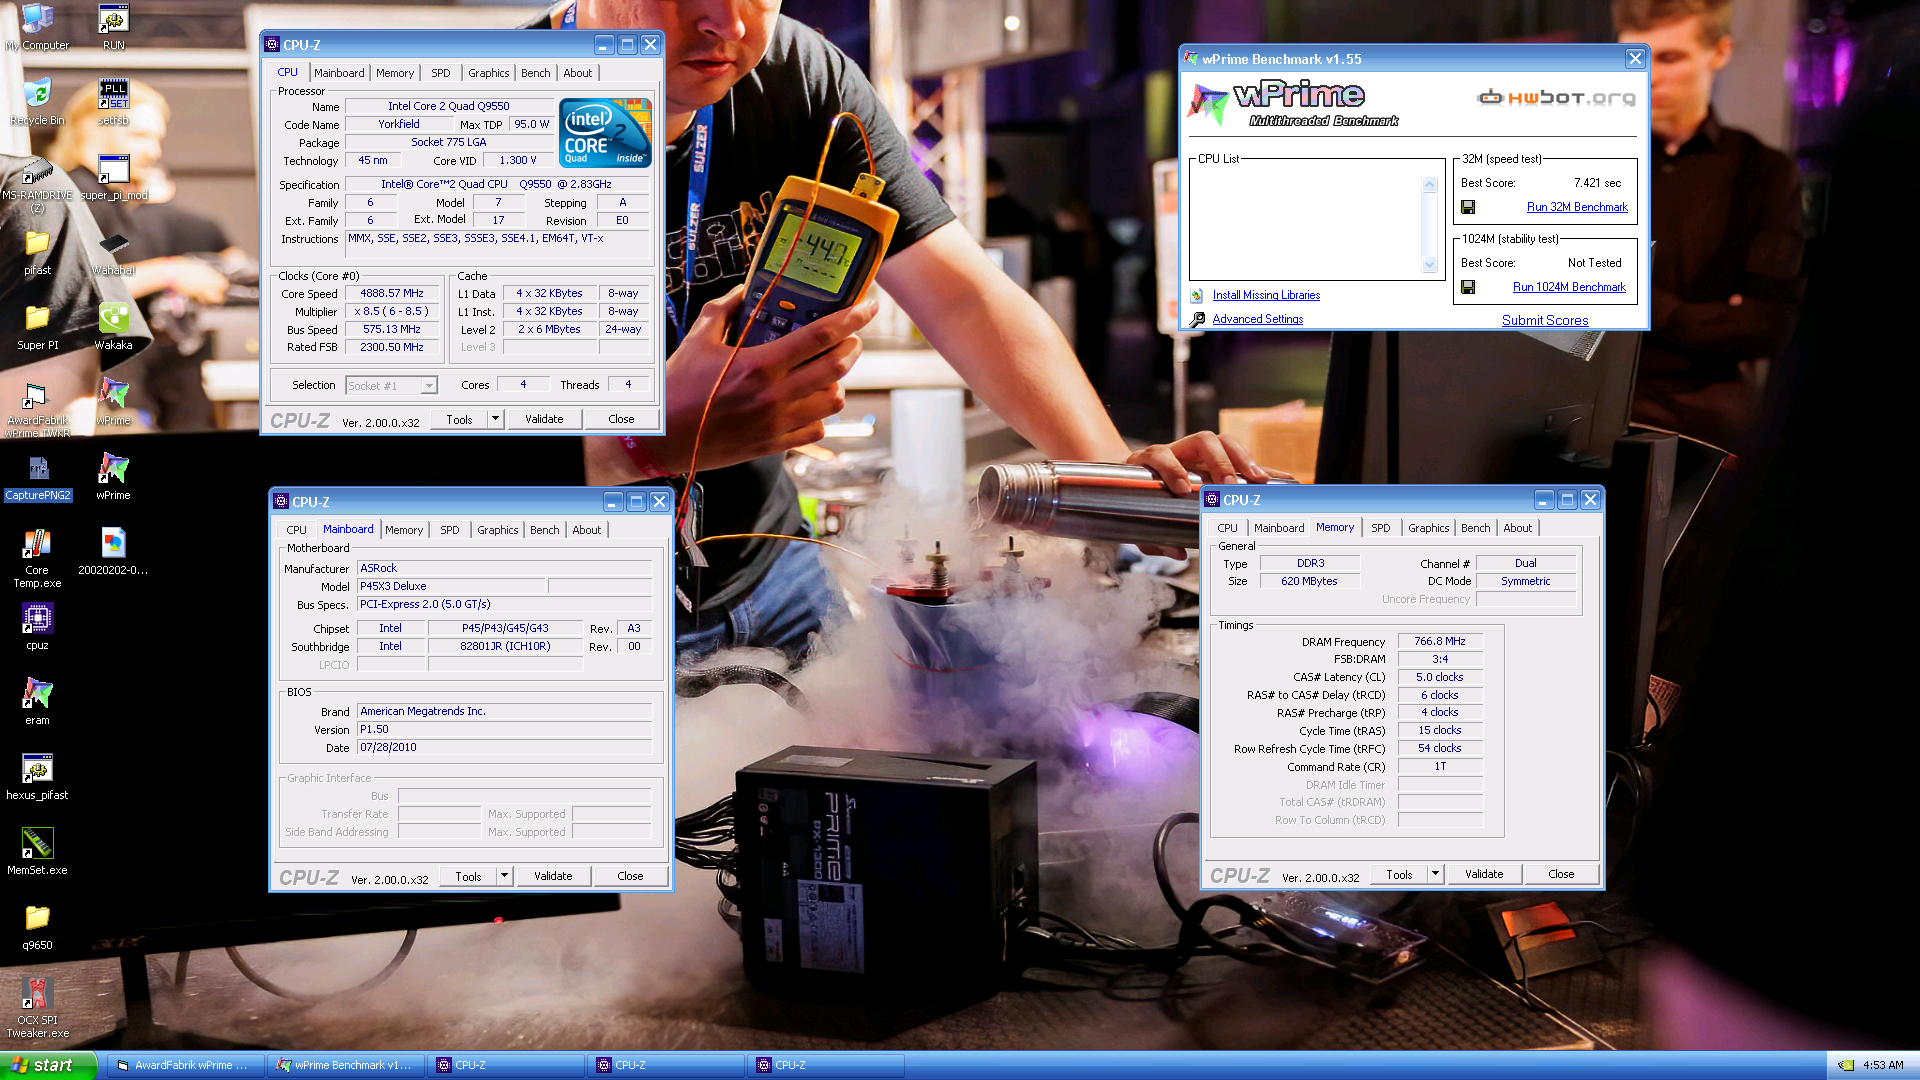Image resolution: width=1920 pixels, height=1080 pixels.
Task: Click inside the wPrime CPU List box
Action: 1306,224
